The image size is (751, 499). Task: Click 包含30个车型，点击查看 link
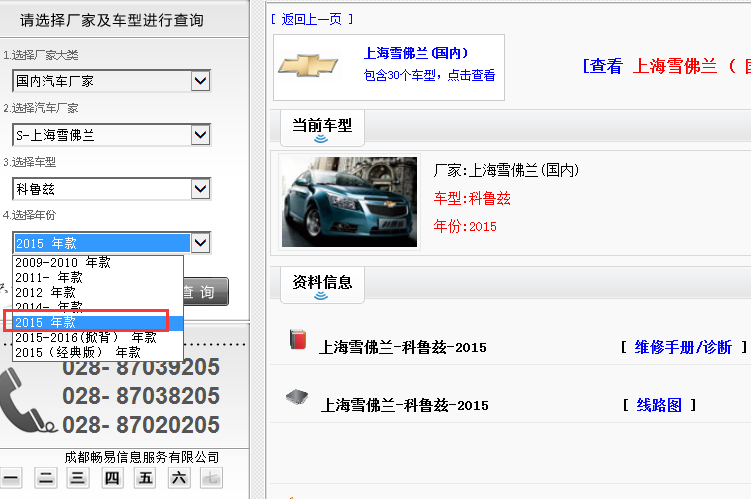(429, 76)
